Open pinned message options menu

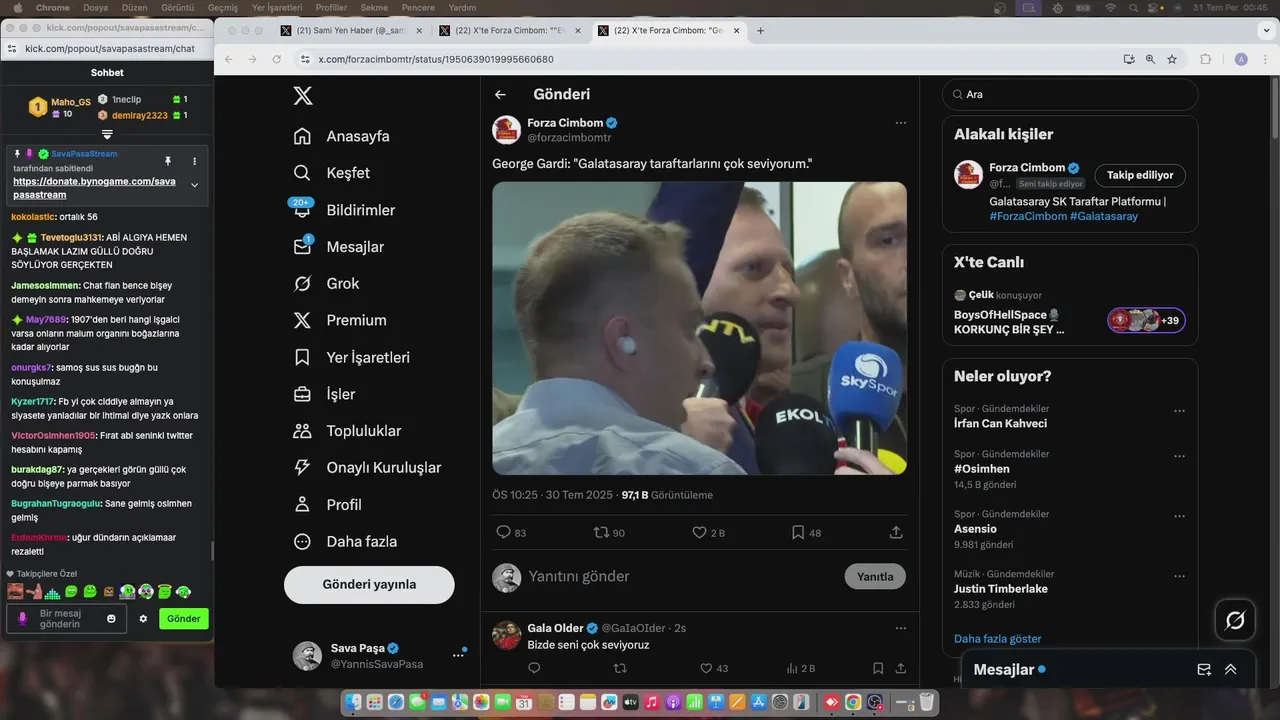point(194,161)
